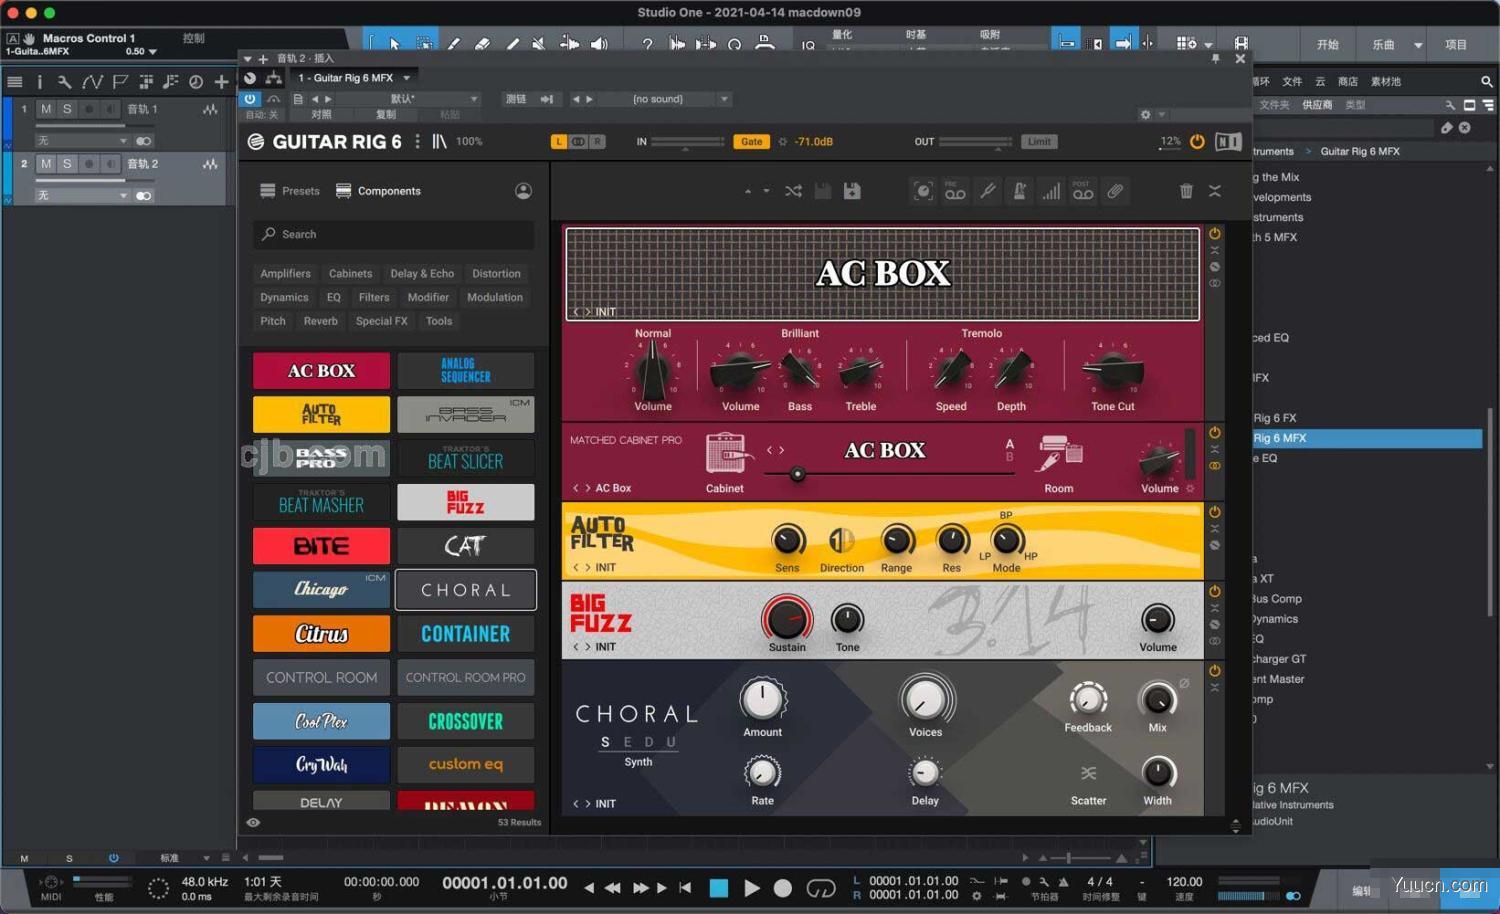1500x914 pixels.
Task: Select the mute tool in Studio One toolbar
Action: point(539,44)
